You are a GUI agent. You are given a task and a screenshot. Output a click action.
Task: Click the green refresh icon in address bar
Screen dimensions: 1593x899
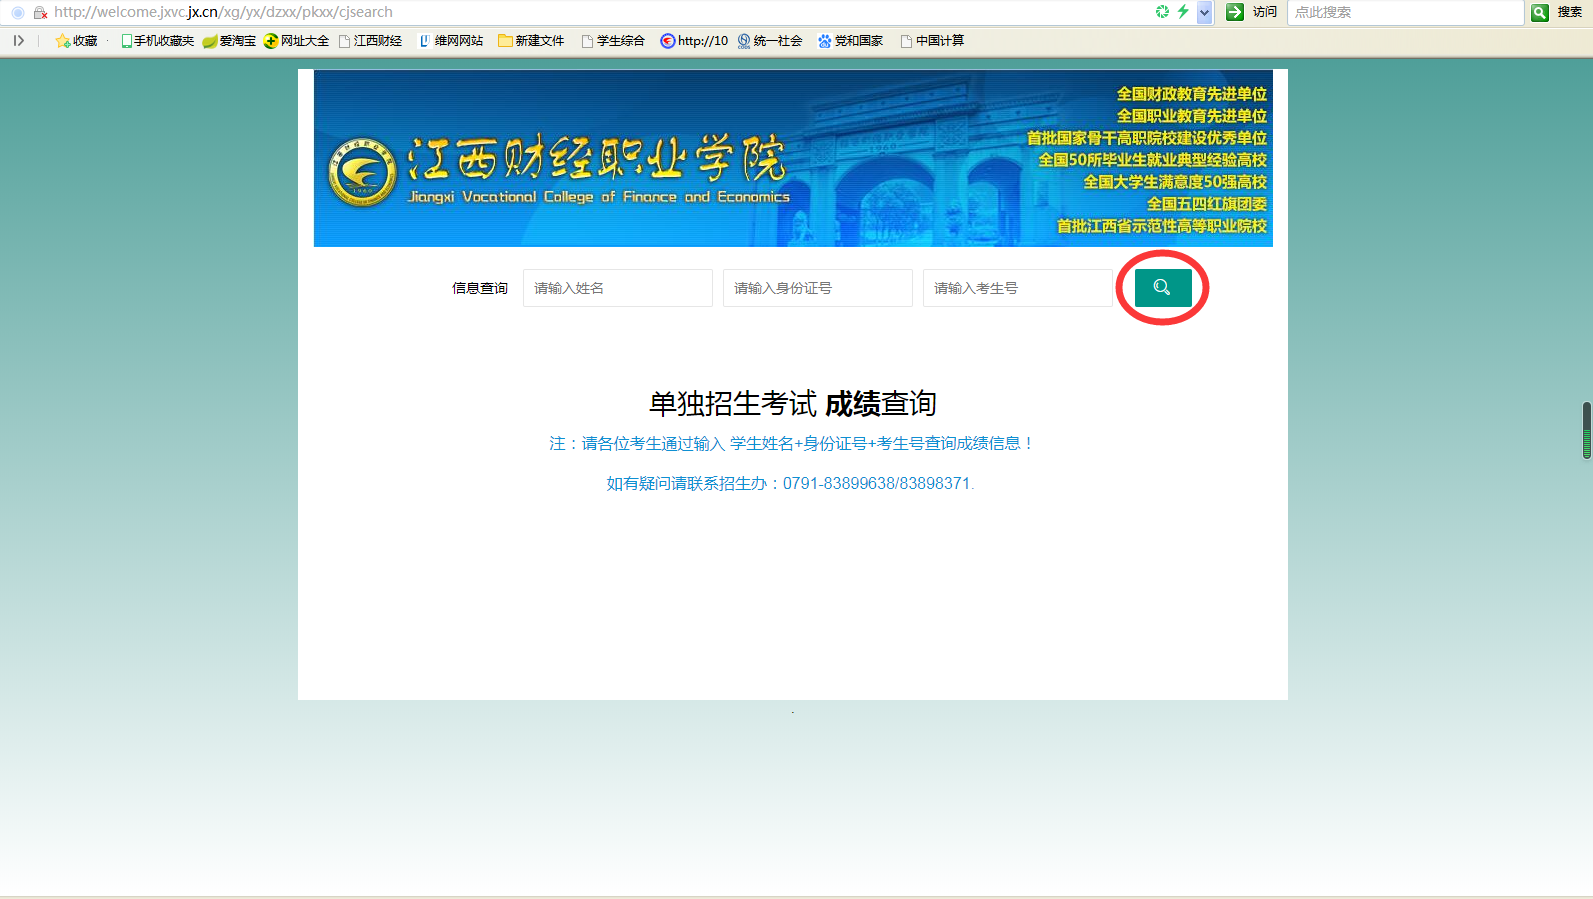[1162, 12]
